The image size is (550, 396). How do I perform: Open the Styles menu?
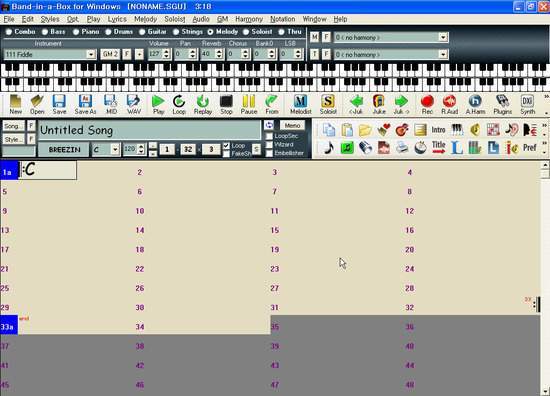50,19
